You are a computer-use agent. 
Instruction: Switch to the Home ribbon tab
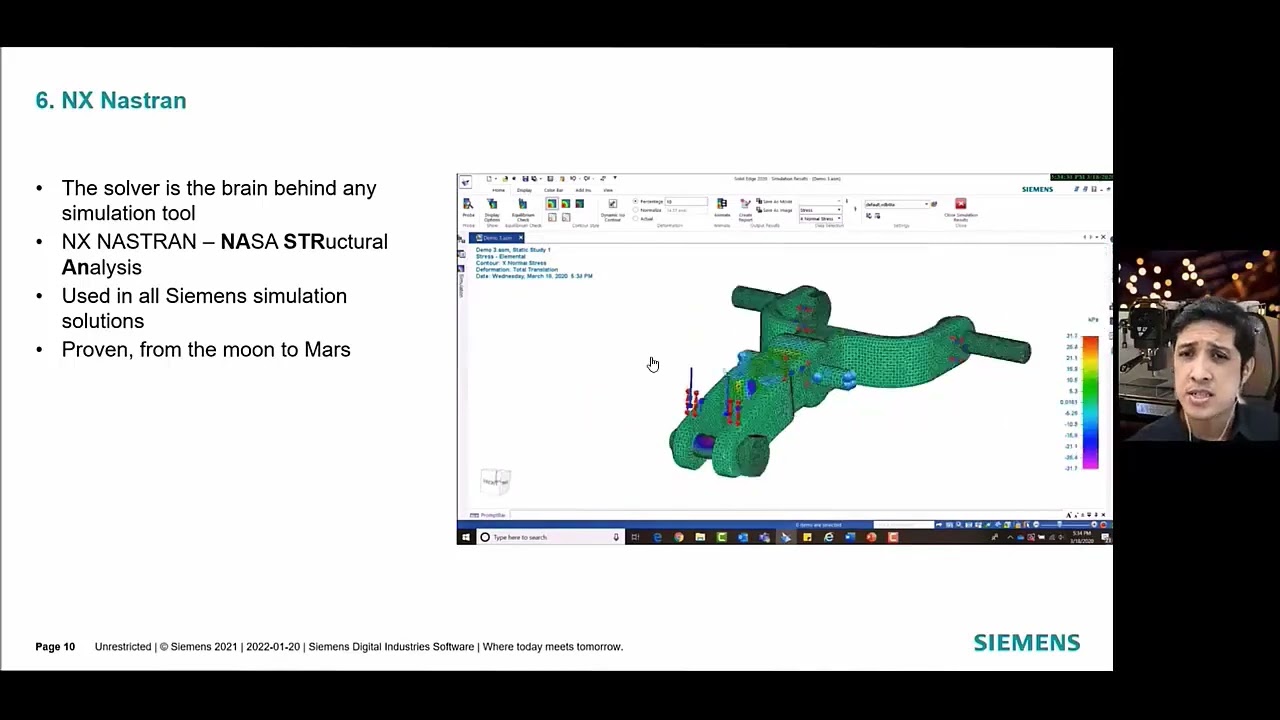click(498, 190)
